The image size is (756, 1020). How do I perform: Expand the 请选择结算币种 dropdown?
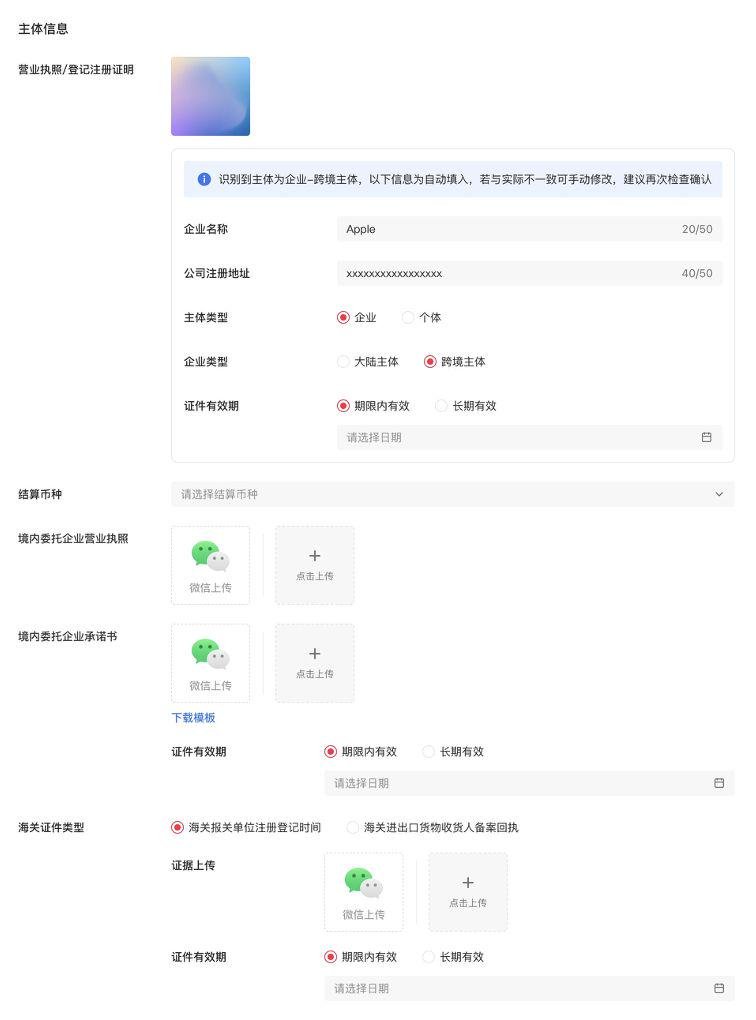[x=453, y=494]
